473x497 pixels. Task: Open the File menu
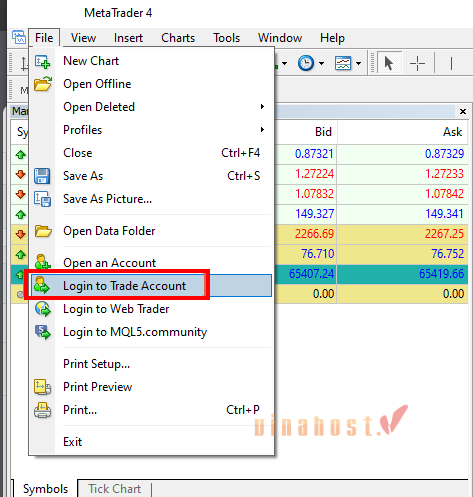click(x=44, y=38)
